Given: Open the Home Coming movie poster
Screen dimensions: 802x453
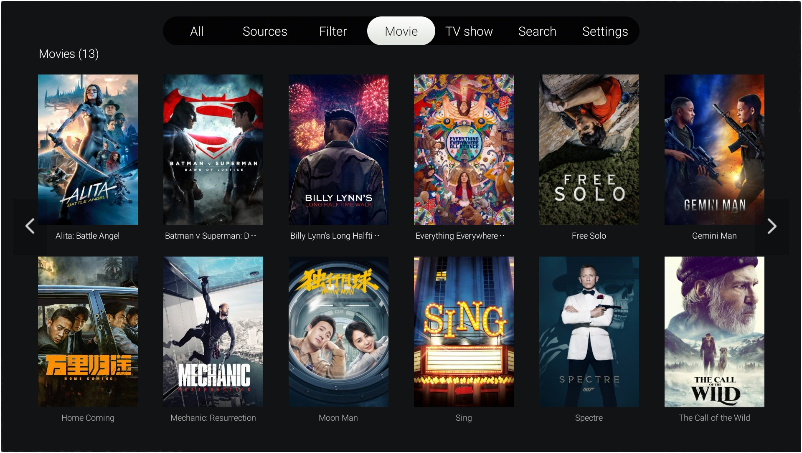Looking at the screenshot, I should coord(88,331).
